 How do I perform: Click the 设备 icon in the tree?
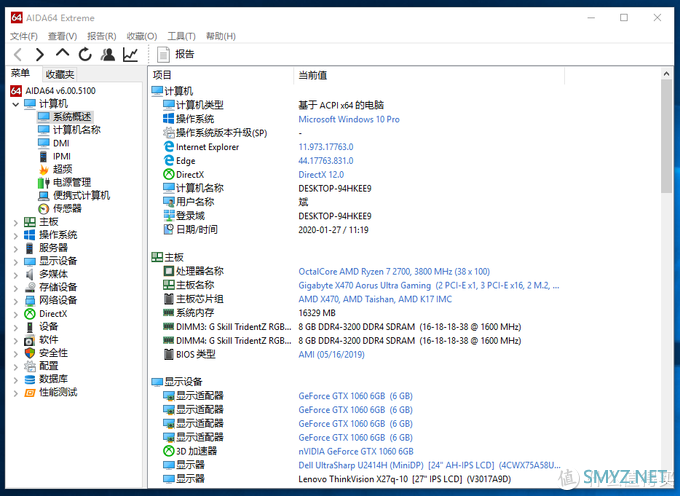tap(30, 327)
